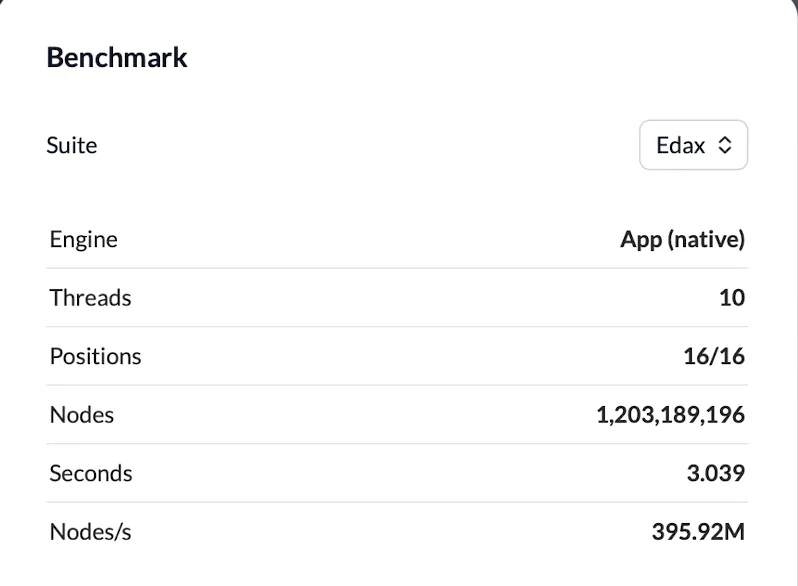The height and width of the screenshot is (586, 798).
Task: Click the Edax text in suite selector
Action: pyautogui.click(x=680, y=146)
